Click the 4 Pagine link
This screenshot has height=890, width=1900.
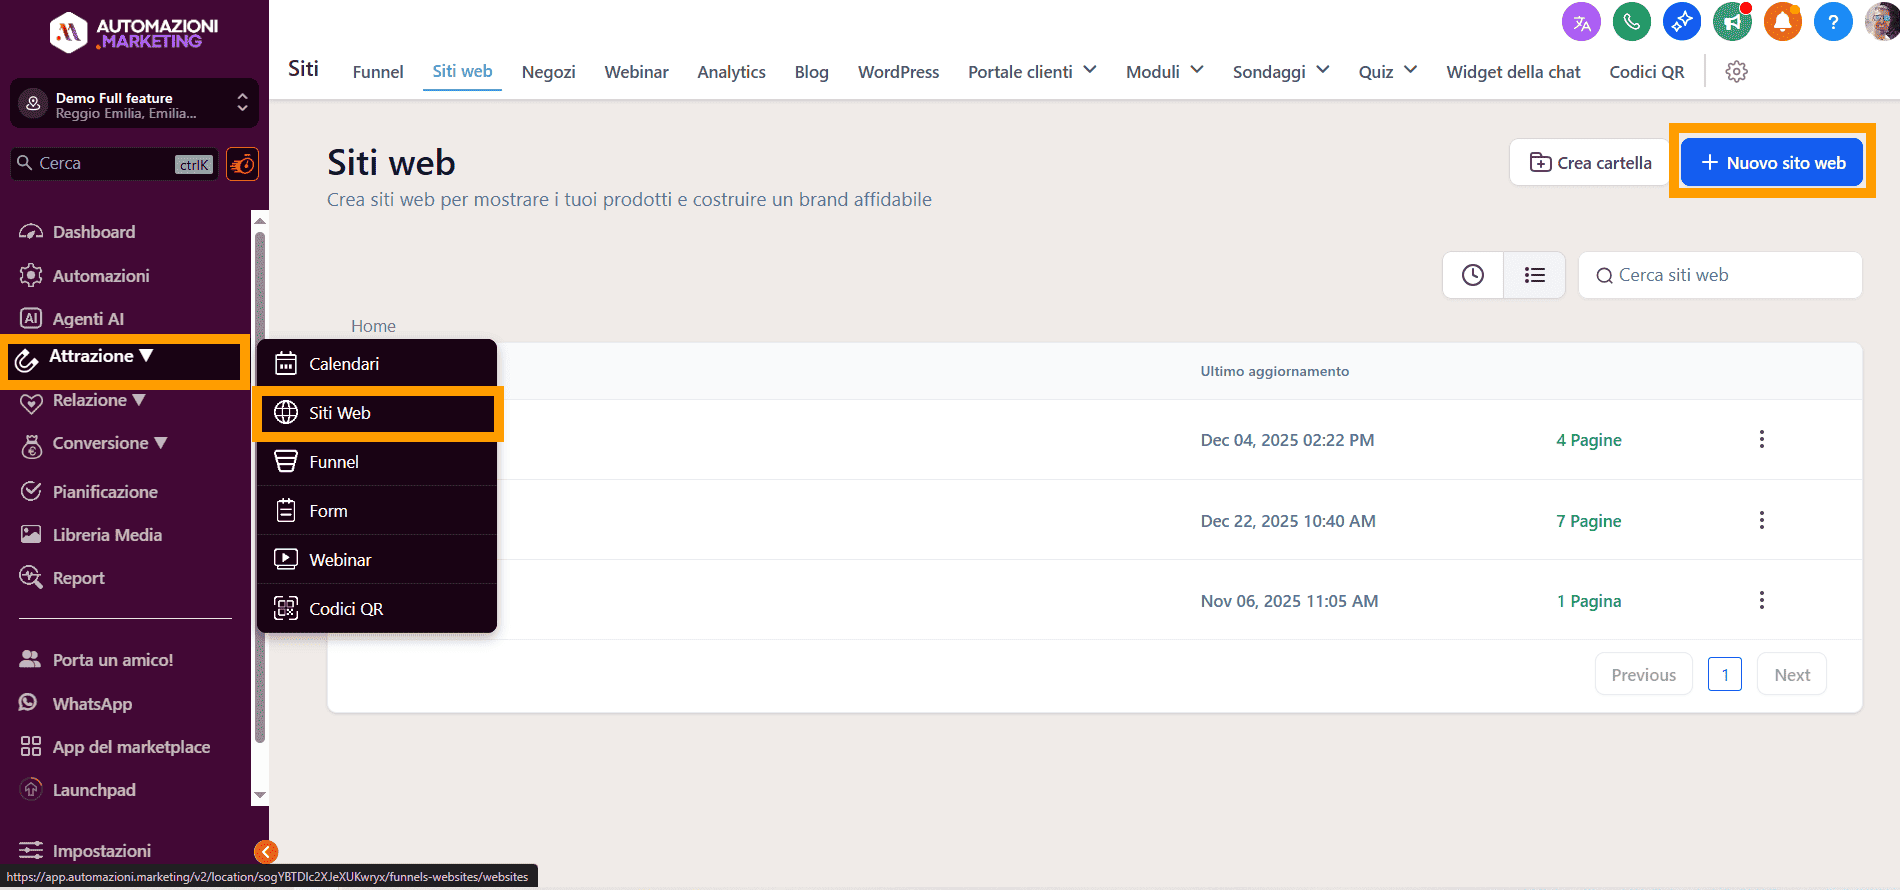[x=1589, y=440]
